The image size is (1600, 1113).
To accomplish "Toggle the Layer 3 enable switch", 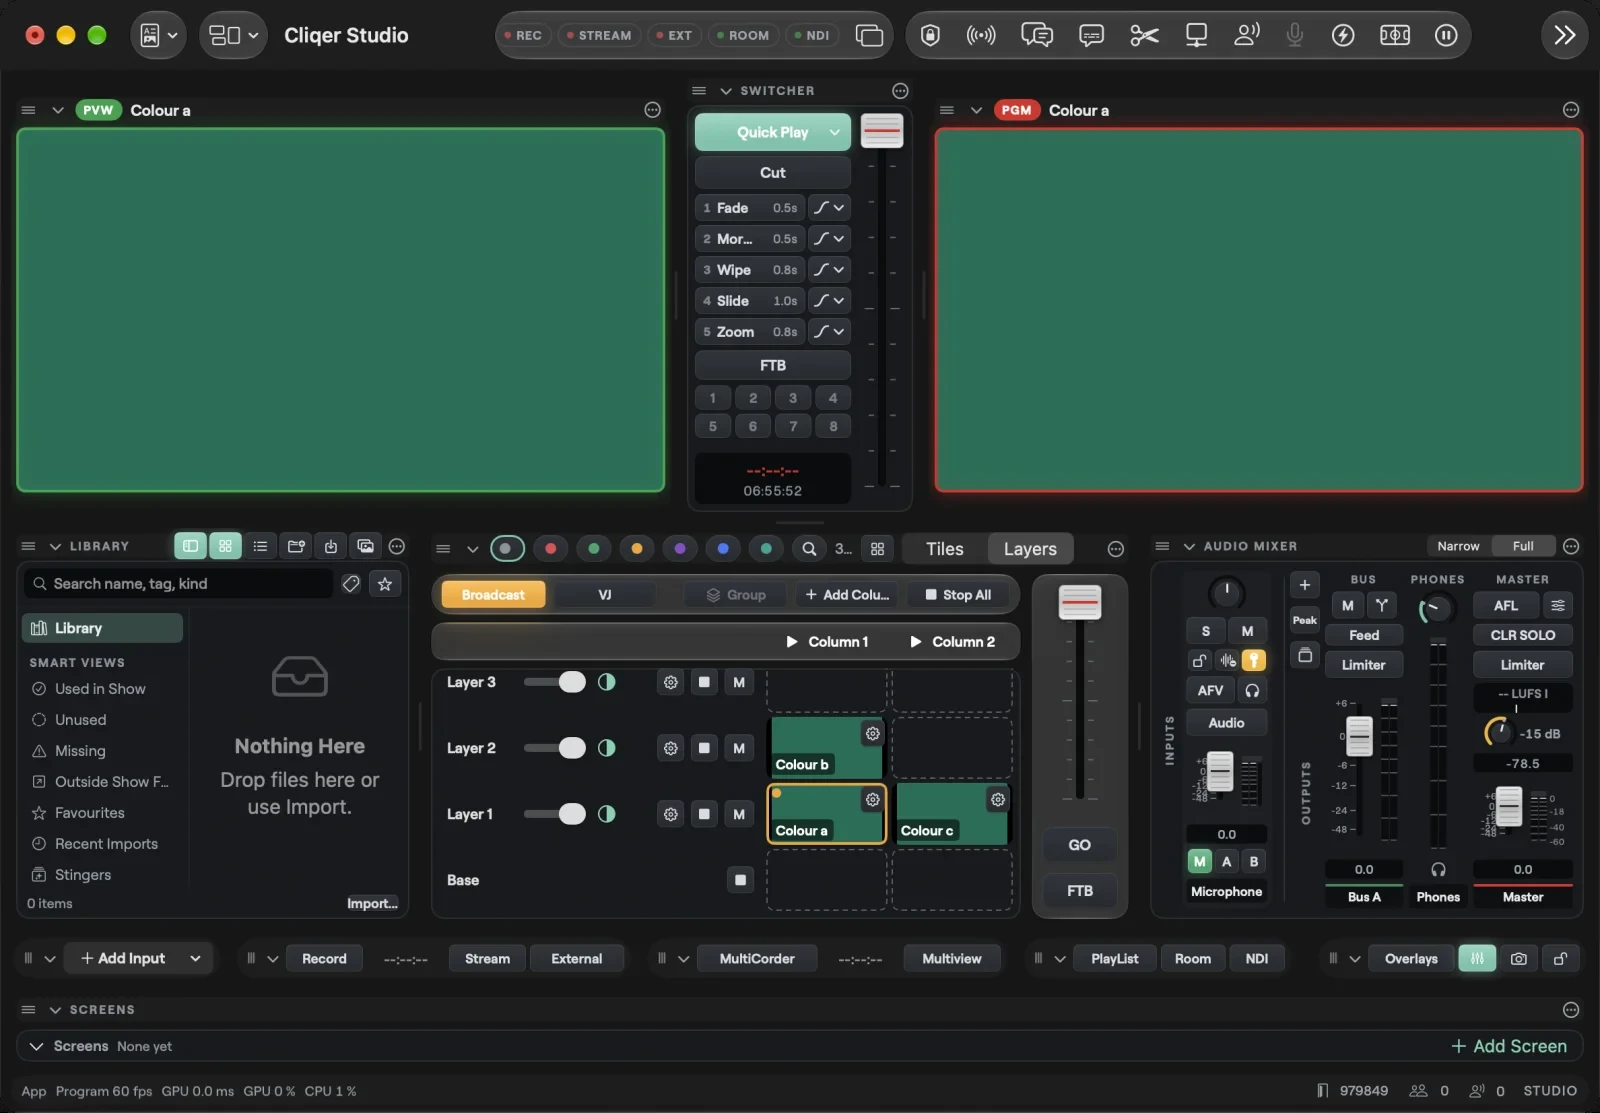I will pyautogui.click(x=555, y=682).
